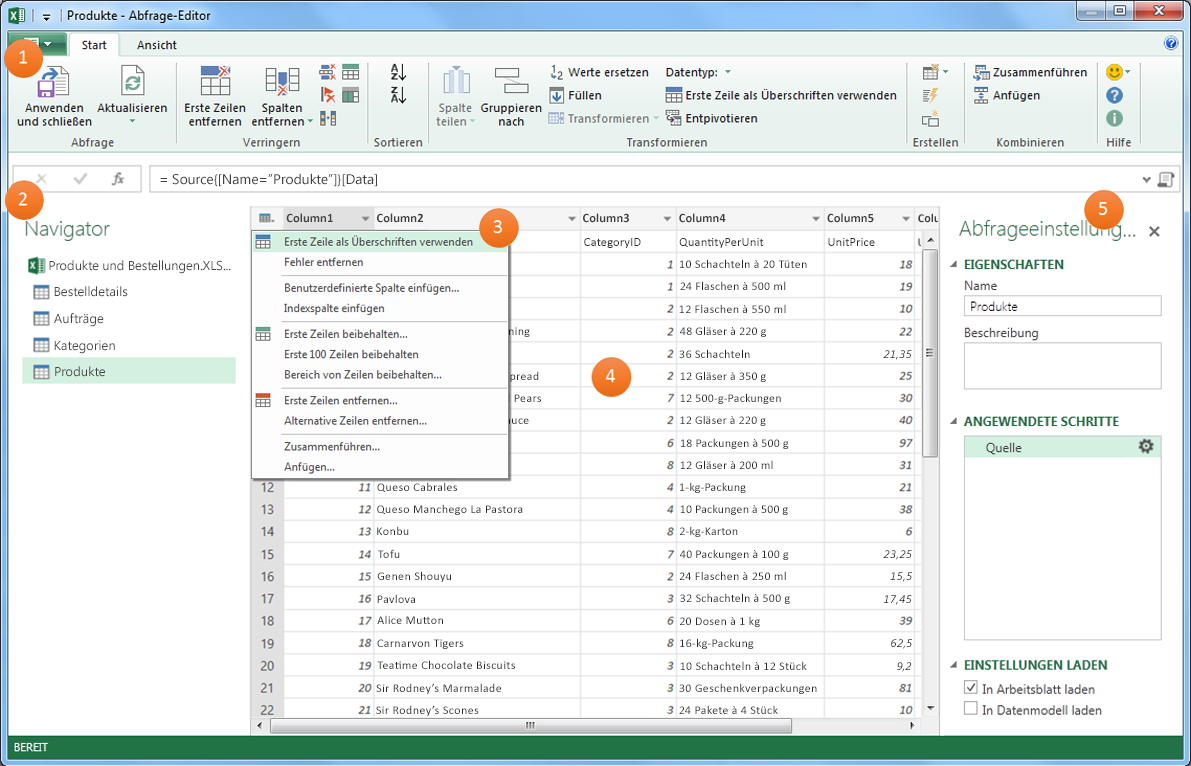Screen dimensions: 1191x766
Task: Open the Column1 filter dropdown arrow
Action: (365, 219)
